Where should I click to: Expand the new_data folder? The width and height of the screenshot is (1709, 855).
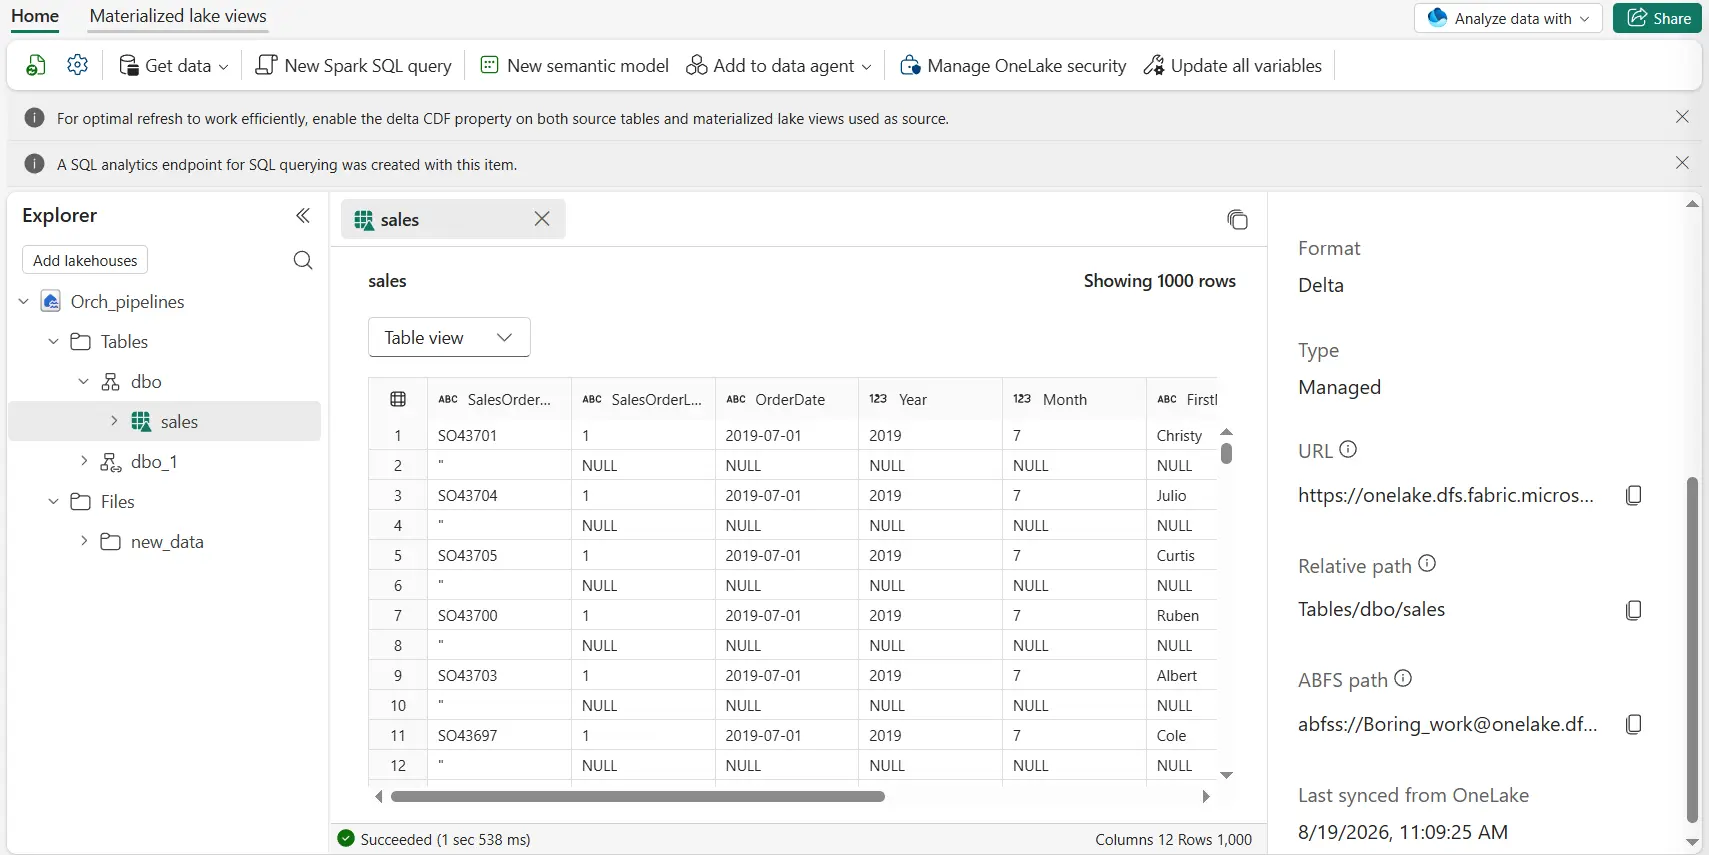[x=84, y=541]
